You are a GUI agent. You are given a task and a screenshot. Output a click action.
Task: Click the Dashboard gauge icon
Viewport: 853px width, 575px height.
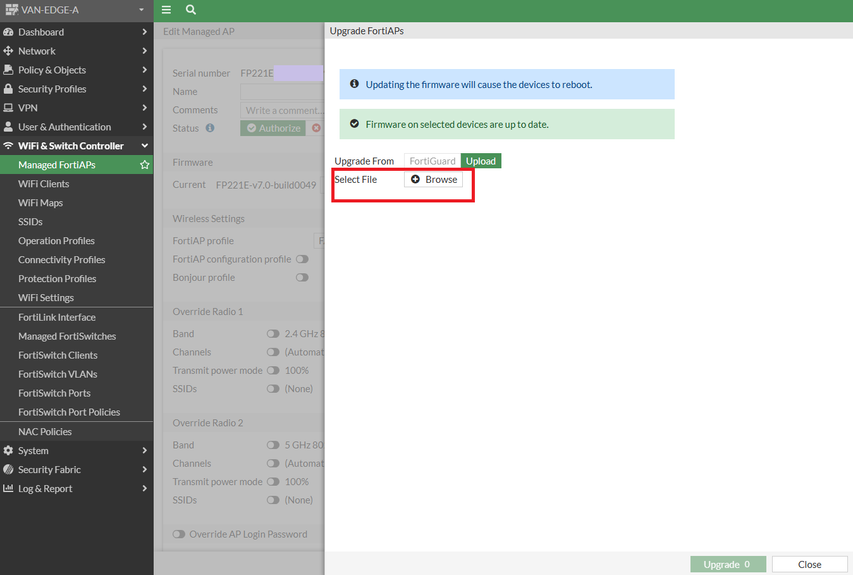click(8, 32)
